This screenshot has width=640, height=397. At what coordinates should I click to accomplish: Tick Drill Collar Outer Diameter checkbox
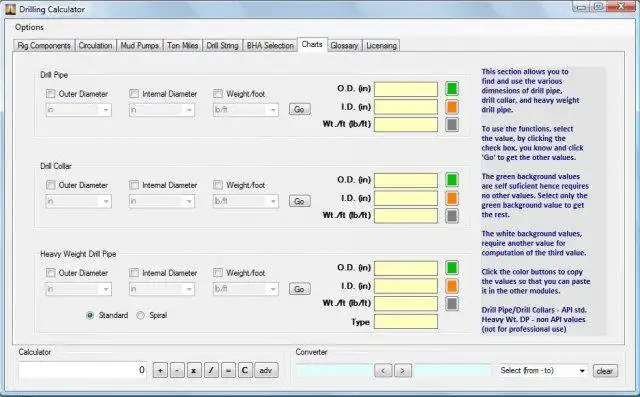(51, 185)
